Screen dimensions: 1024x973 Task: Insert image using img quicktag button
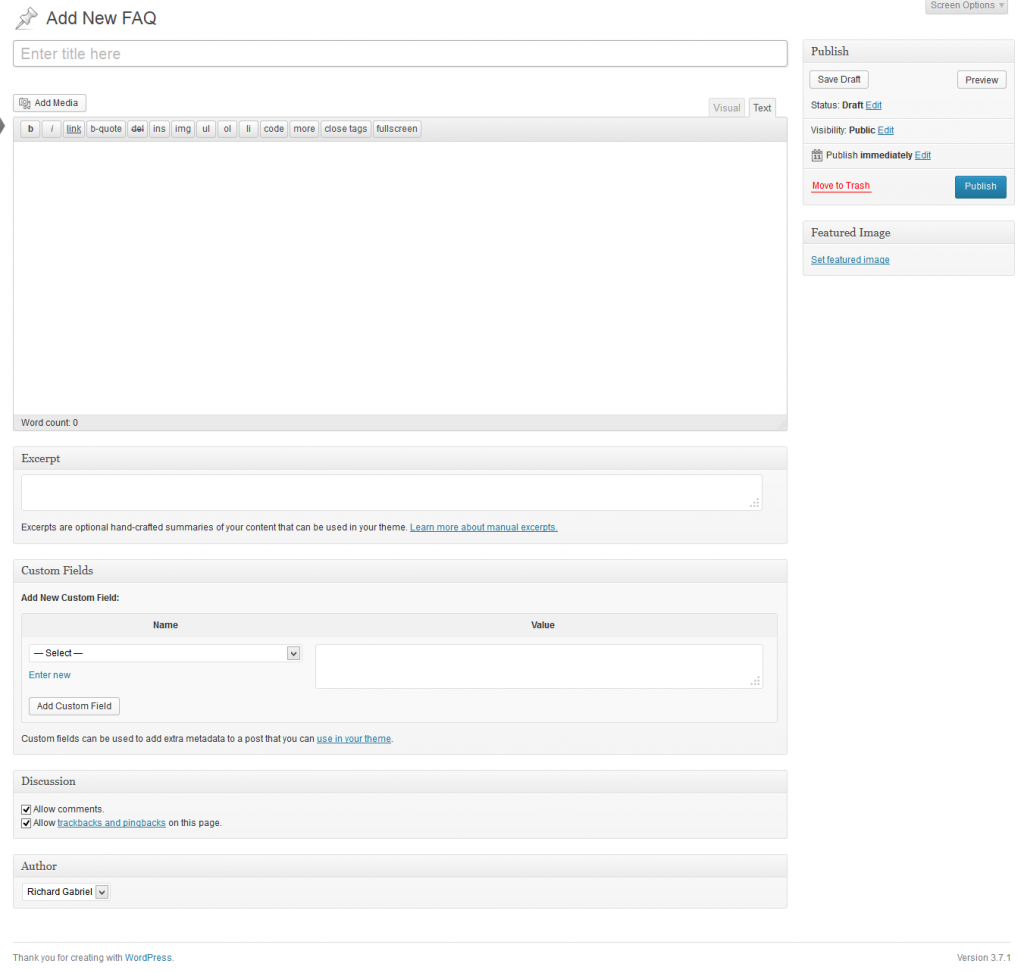coord(183,129)
